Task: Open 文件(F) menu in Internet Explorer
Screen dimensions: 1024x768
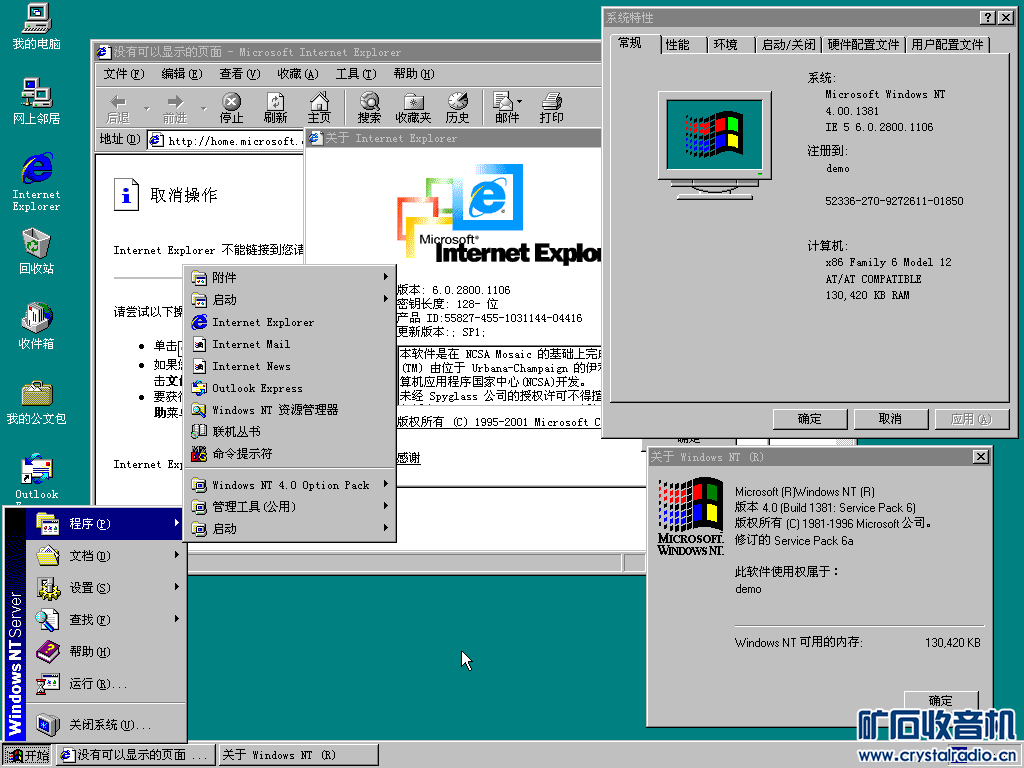Action: coord(123,74)
